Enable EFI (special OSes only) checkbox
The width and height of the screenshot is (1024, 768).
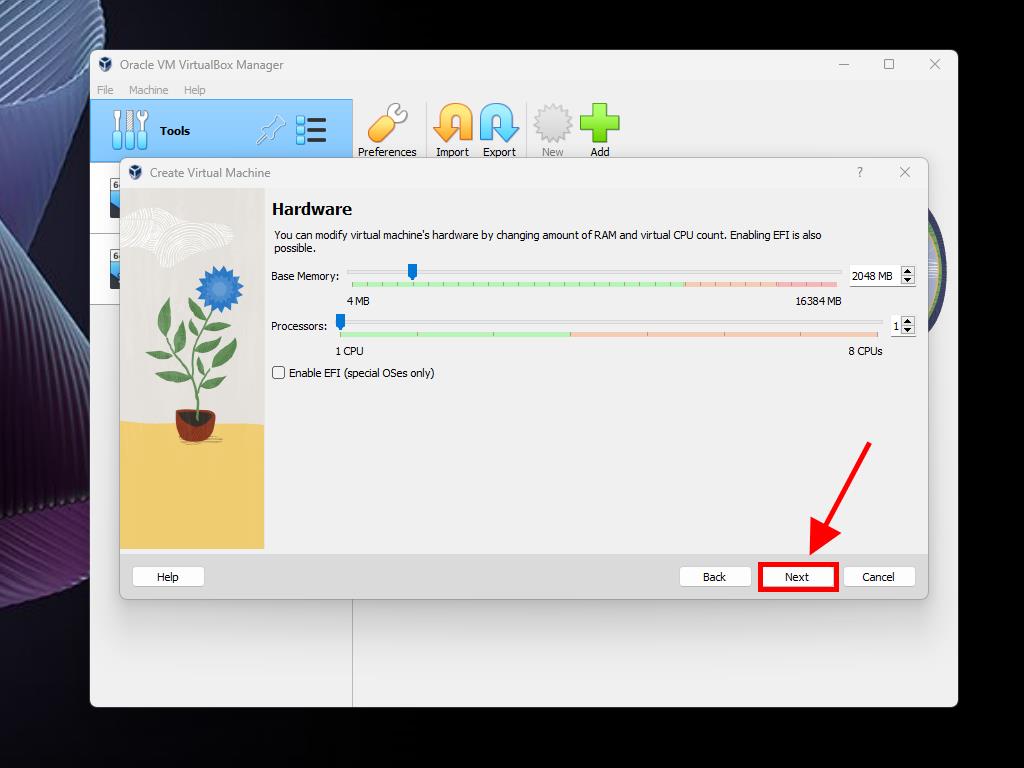[279, 373]
